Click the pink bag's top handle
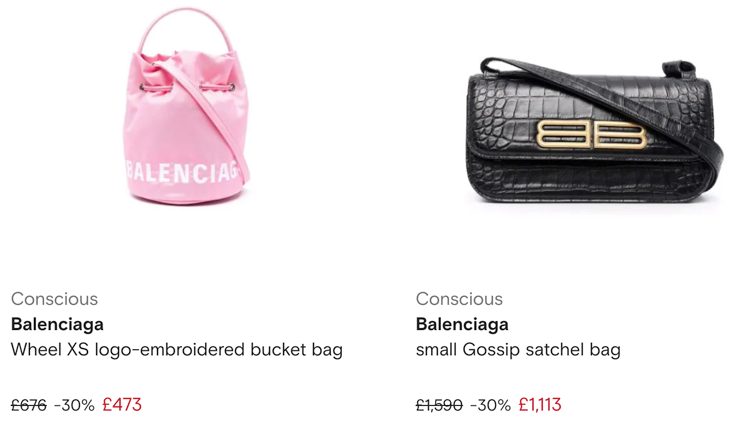 click(x=186, y=28)
